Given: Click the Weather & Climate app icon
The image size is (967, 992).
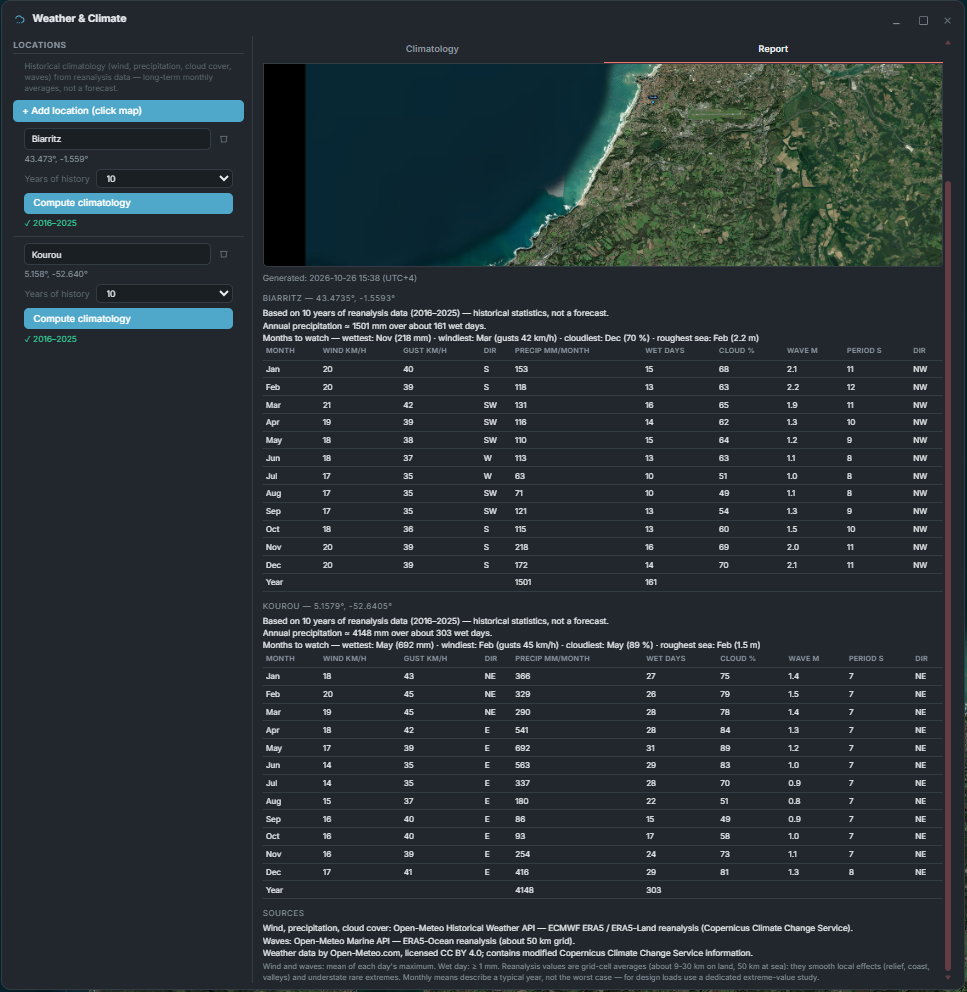Looking at the screenshot, I should tap(20, 19).
